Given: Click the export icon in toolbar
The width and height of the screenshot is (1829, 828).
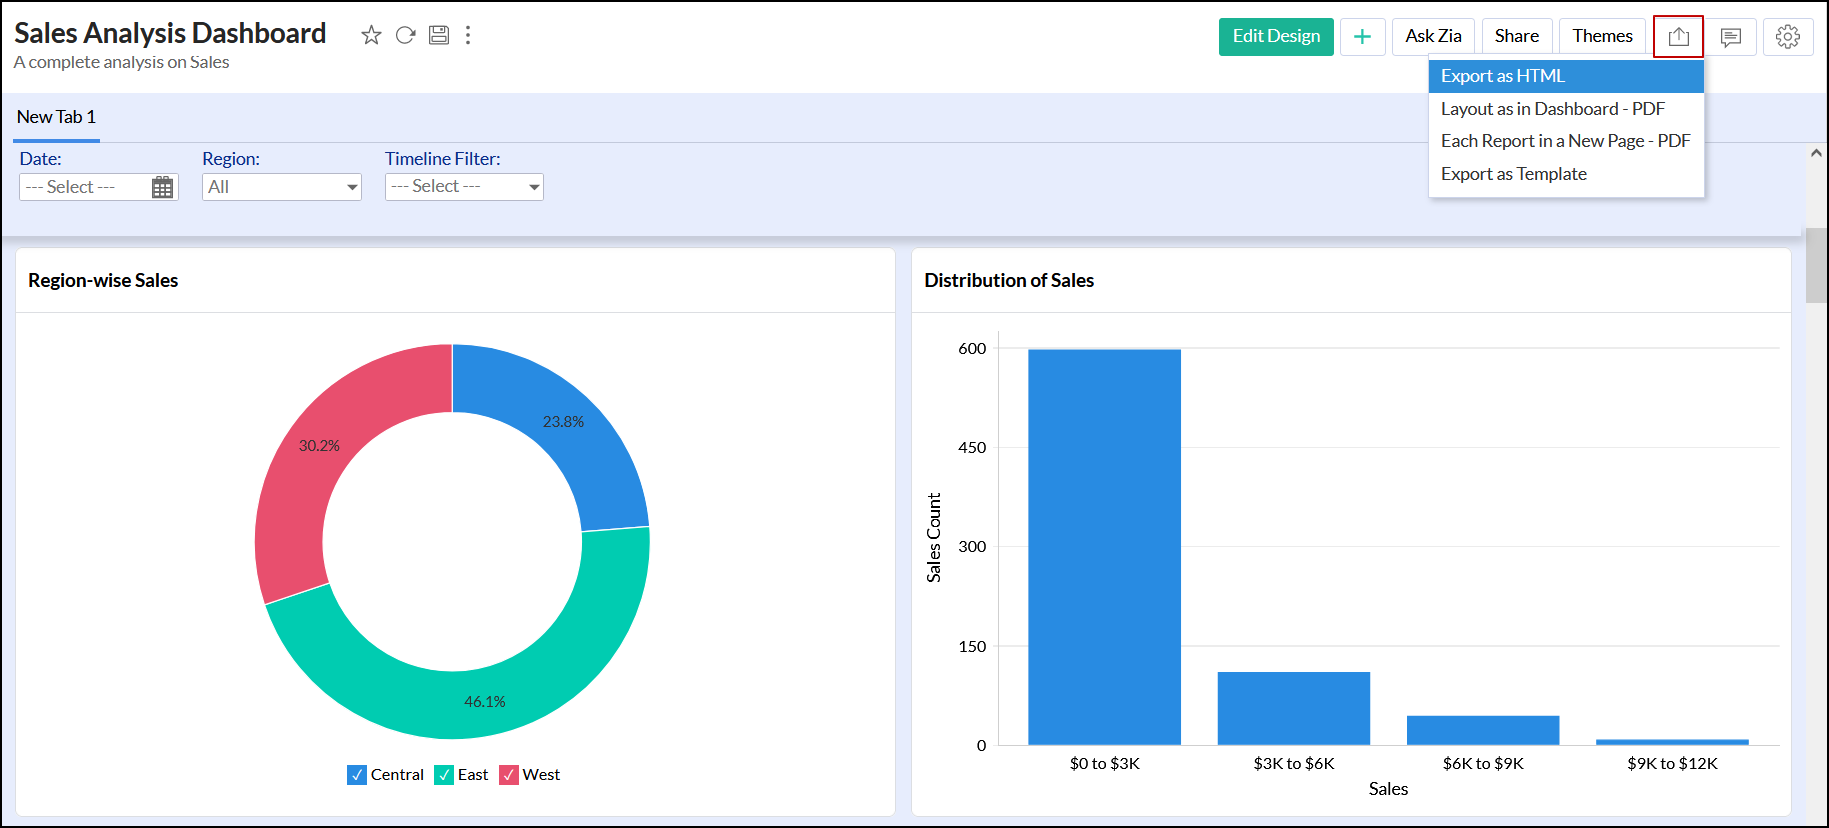Looking at the screenshot, I should 1678,37.
